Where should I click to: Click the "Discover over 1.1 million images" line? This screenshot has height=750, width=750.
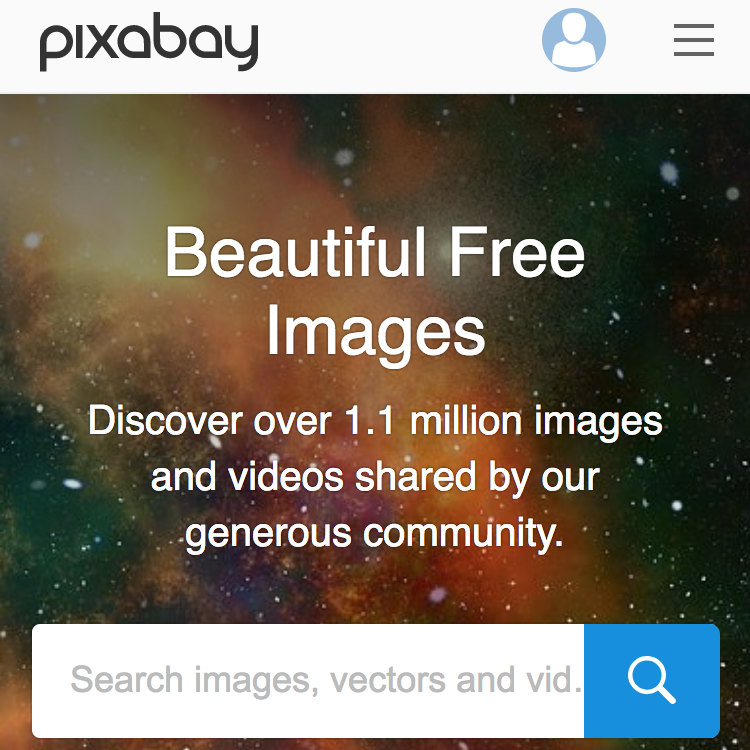375,421
